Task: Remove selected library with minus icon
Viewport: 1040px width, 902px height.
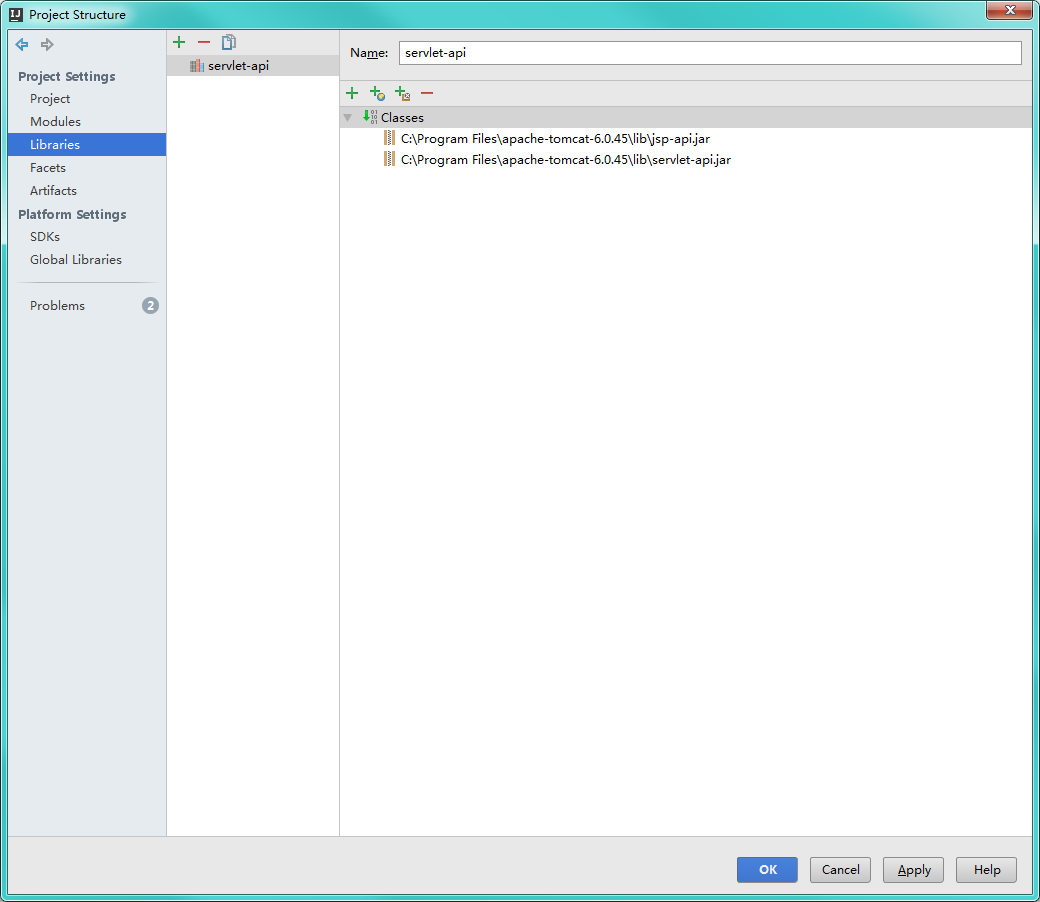Action: (x=204, y=42)
